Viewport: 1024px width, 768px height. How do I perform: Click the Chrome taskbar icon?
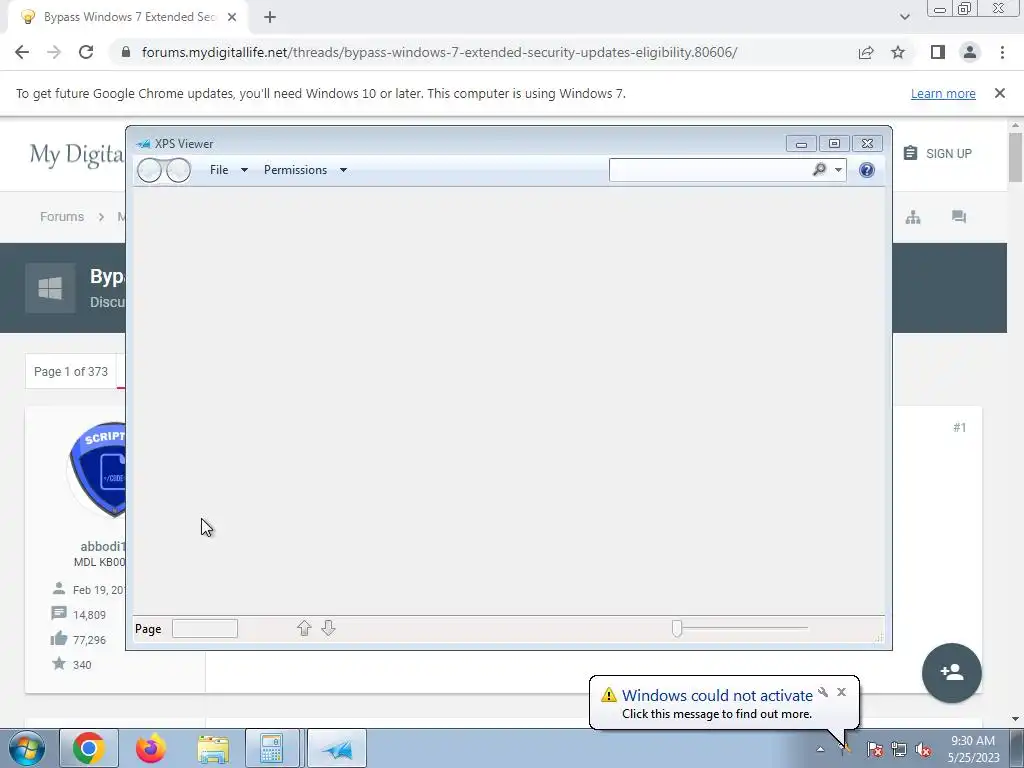89,748
